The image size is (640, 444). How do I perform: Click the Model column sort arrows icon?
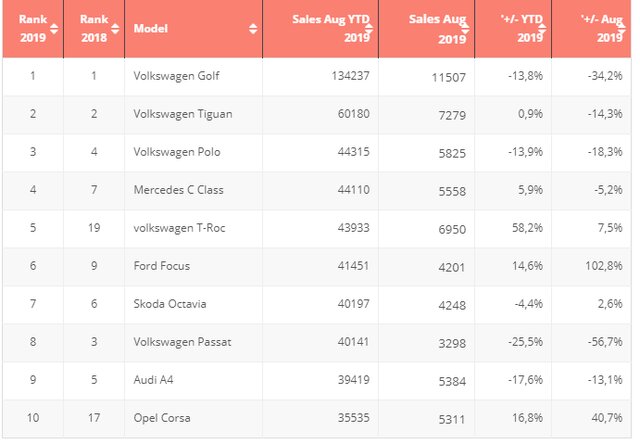(x=253, y=28)
